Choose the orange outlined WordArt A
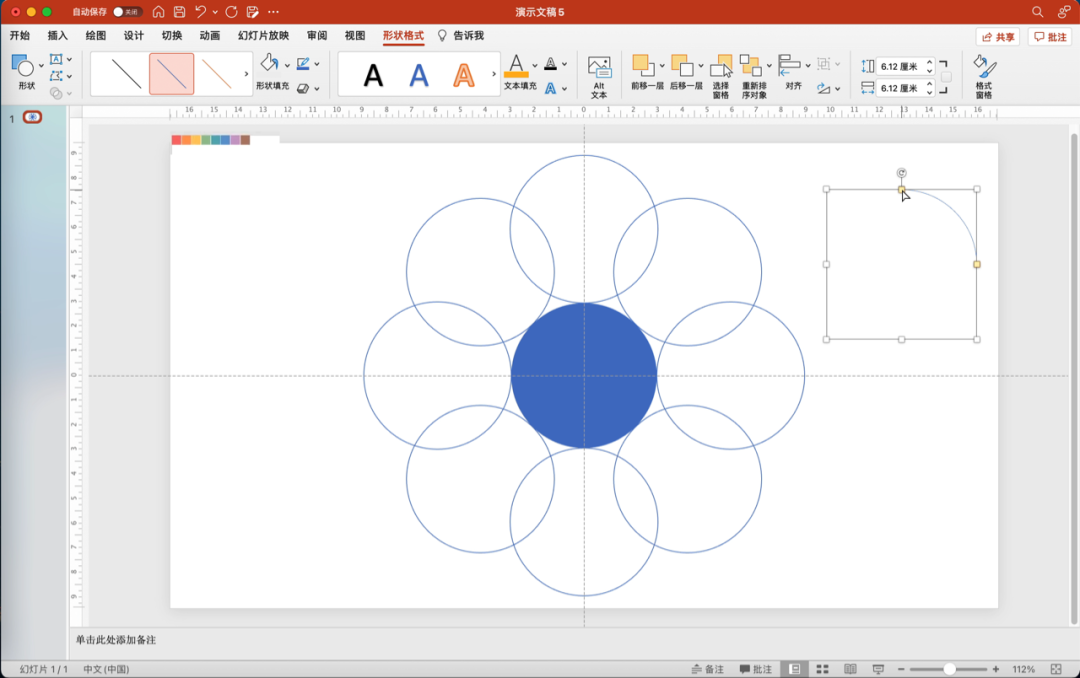The height and width of the screenshot is (678, 1080). 464,75
